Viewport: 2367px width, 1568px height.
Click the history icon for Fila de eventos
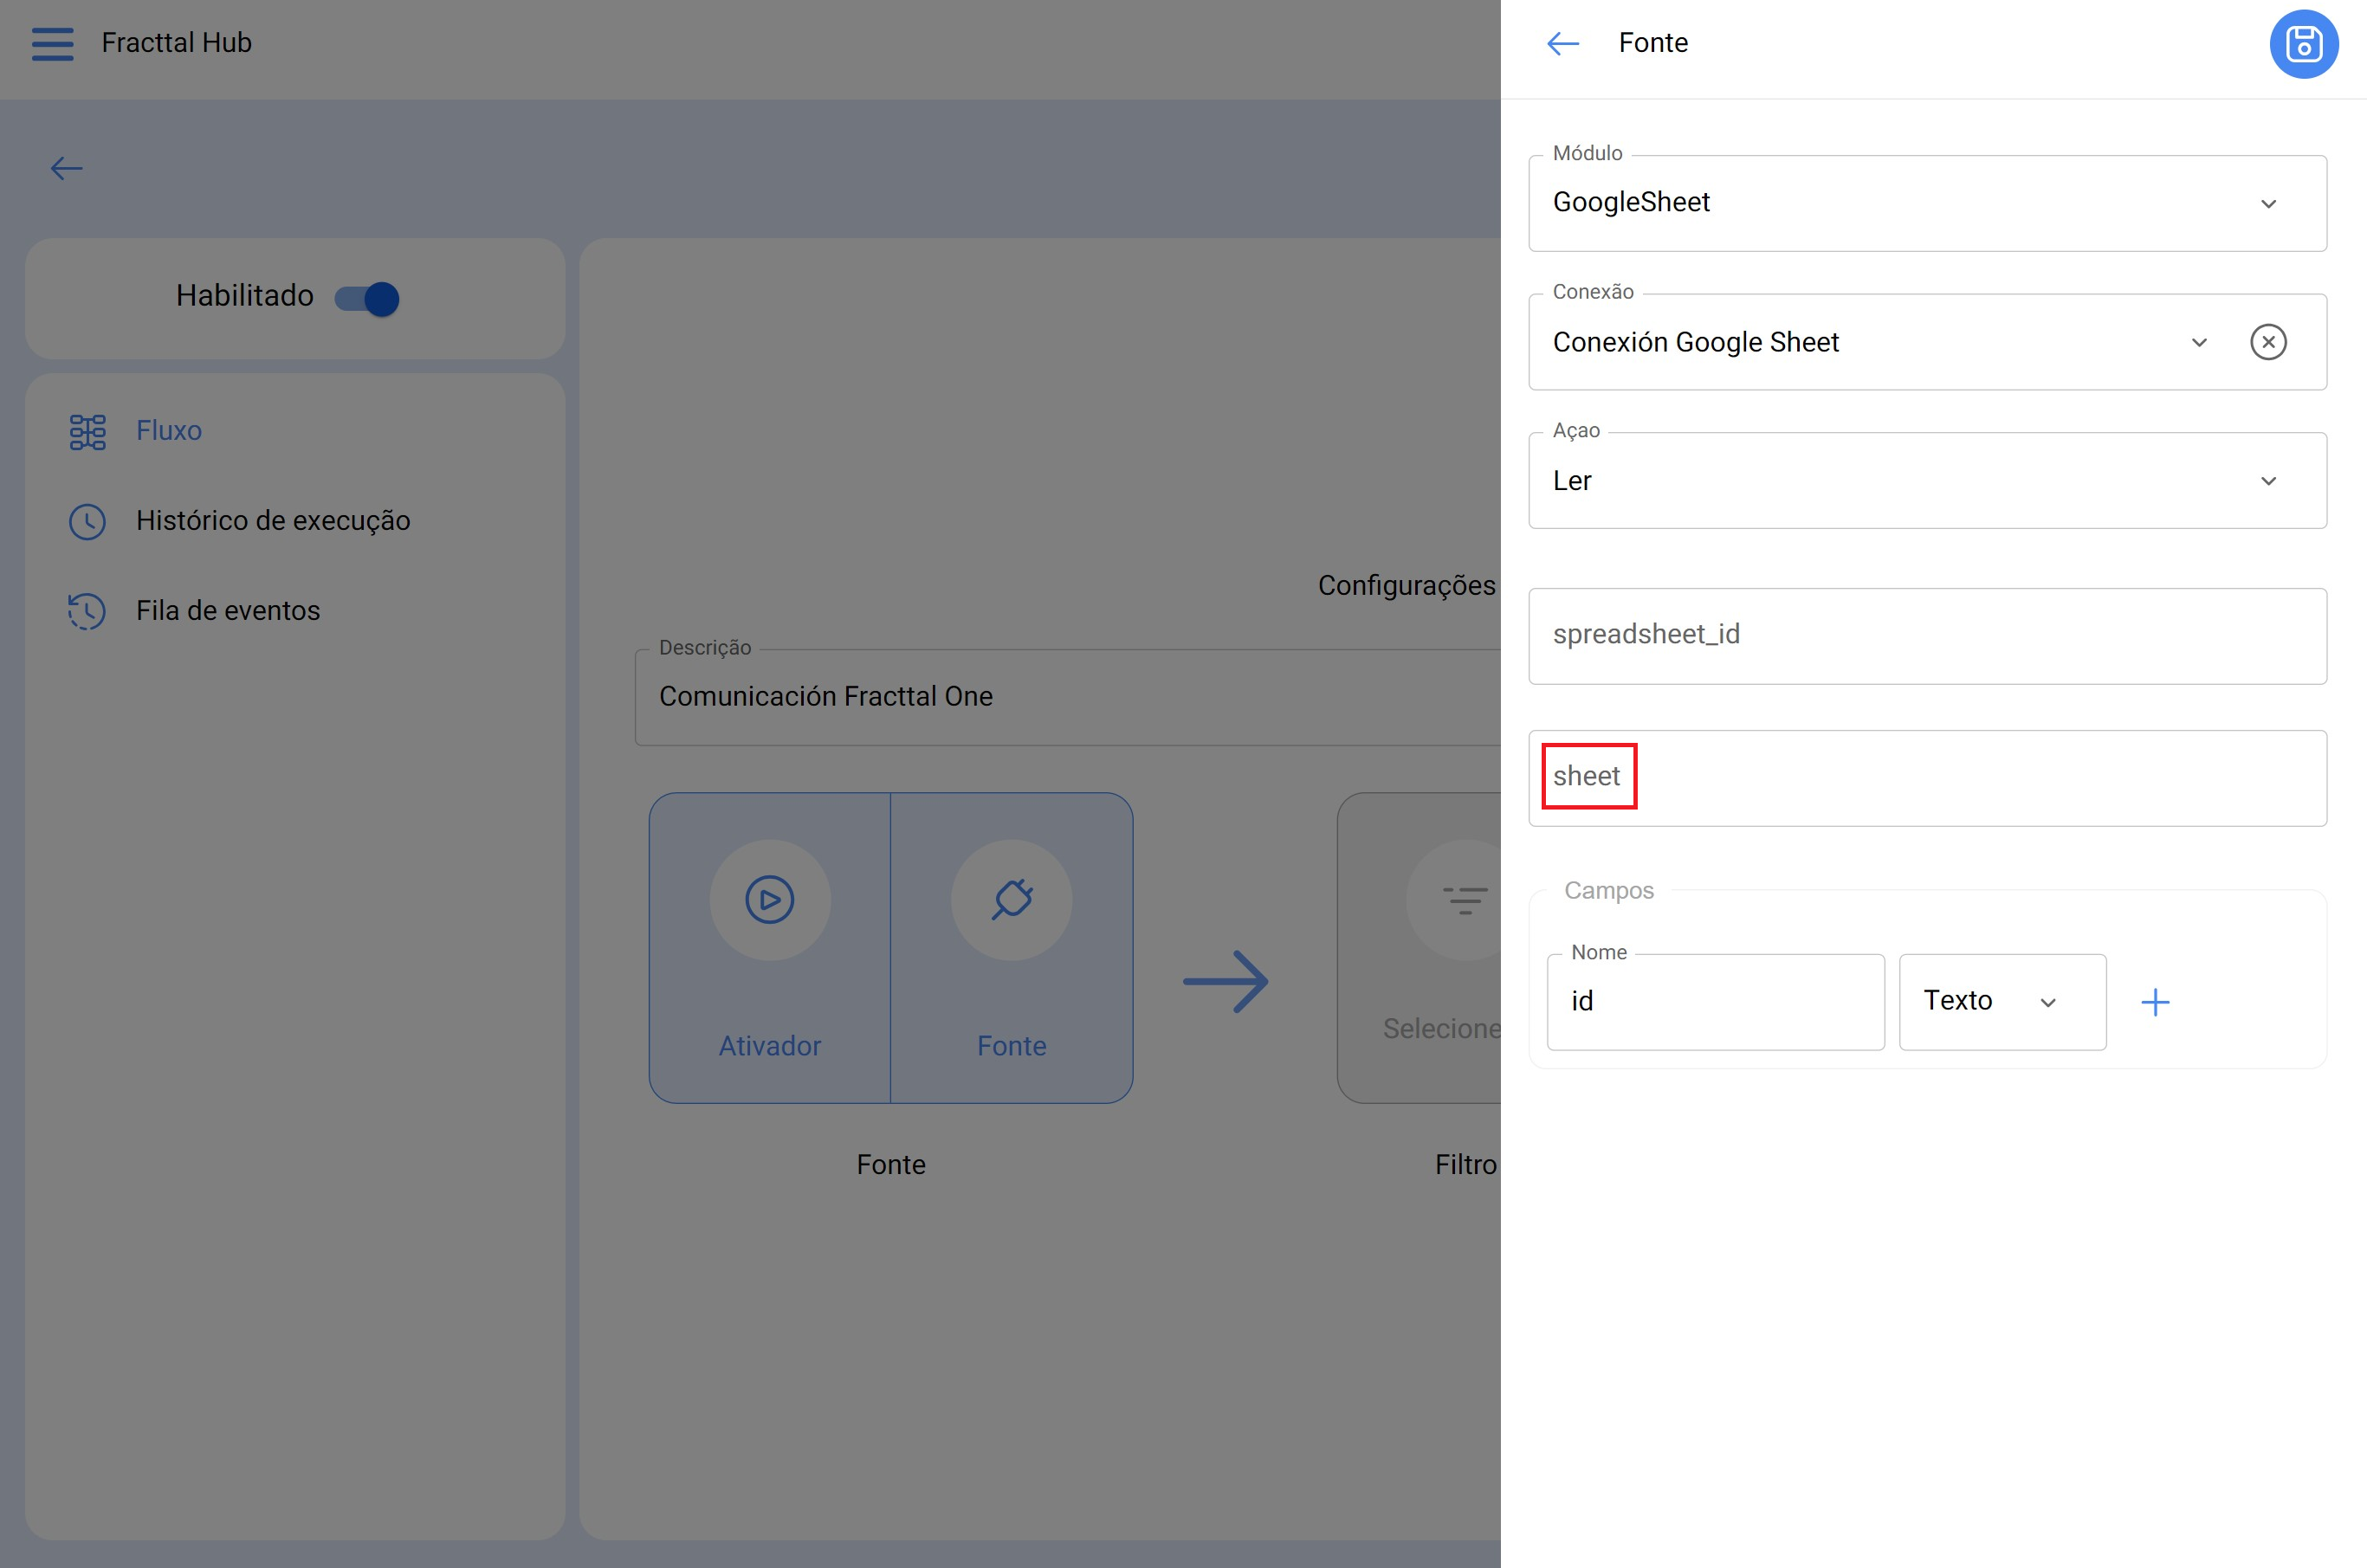click(87, 611)
